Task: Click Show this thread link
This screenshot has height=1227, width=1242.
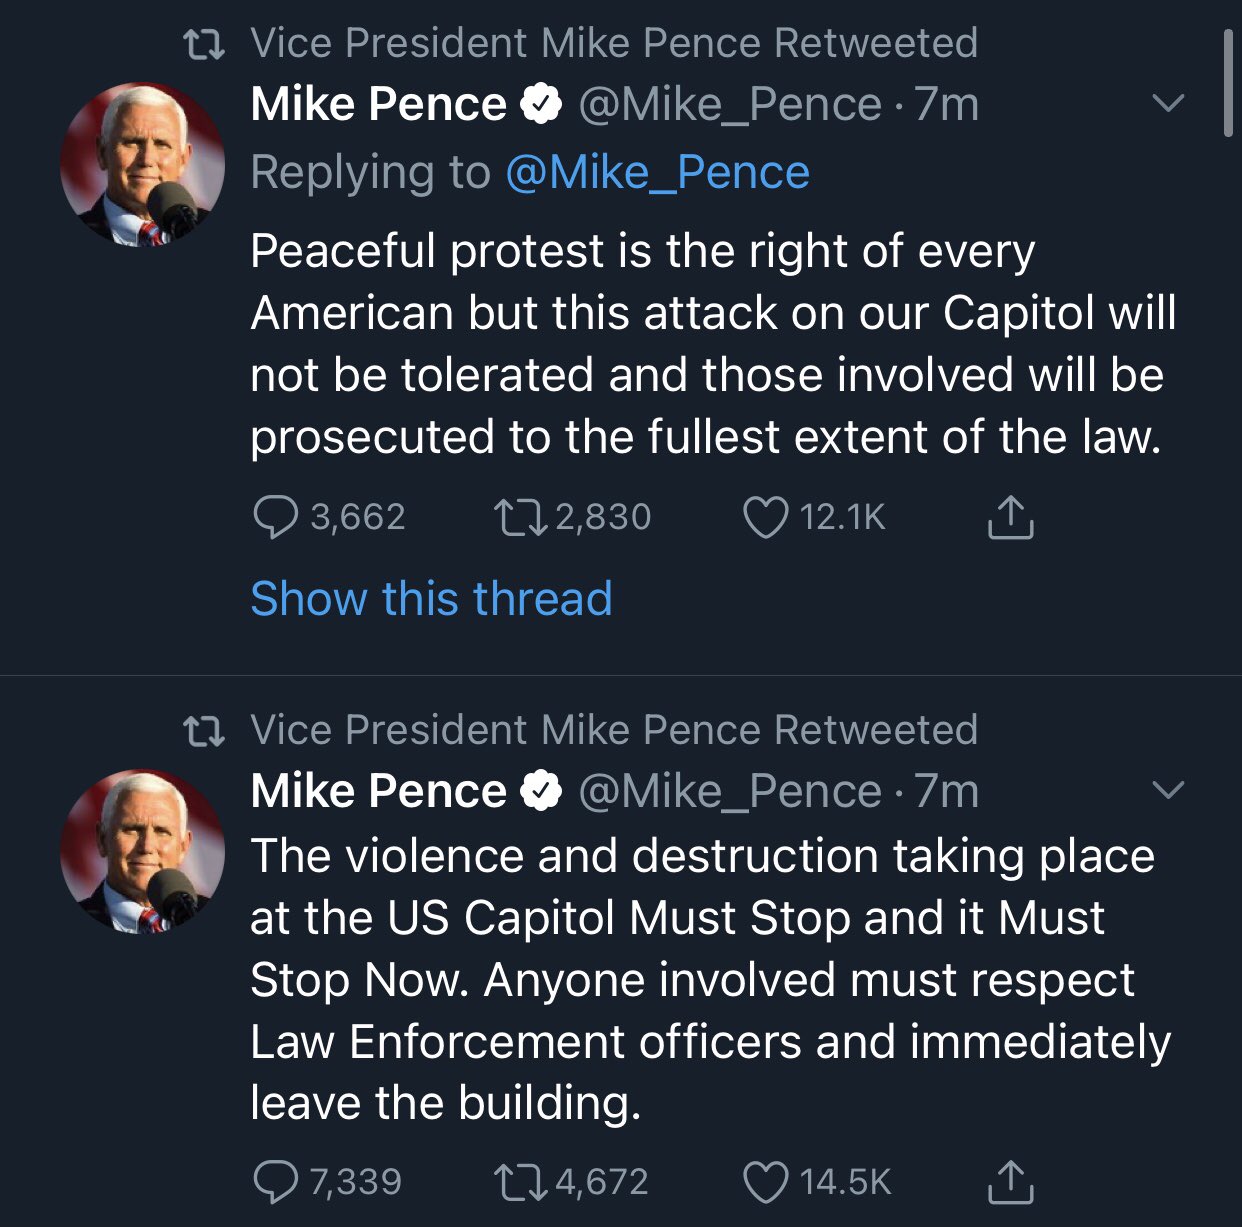Action: (x=431, y=599)
